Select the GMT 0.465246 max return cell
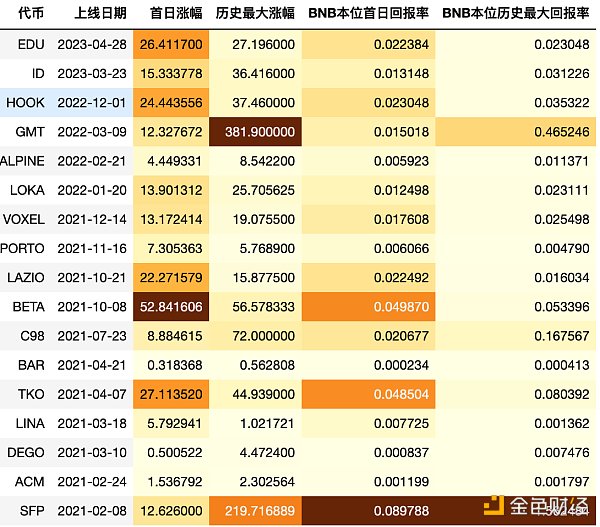Image resolution: width=600 pixels, height=527 pixels. pos(517,131)
